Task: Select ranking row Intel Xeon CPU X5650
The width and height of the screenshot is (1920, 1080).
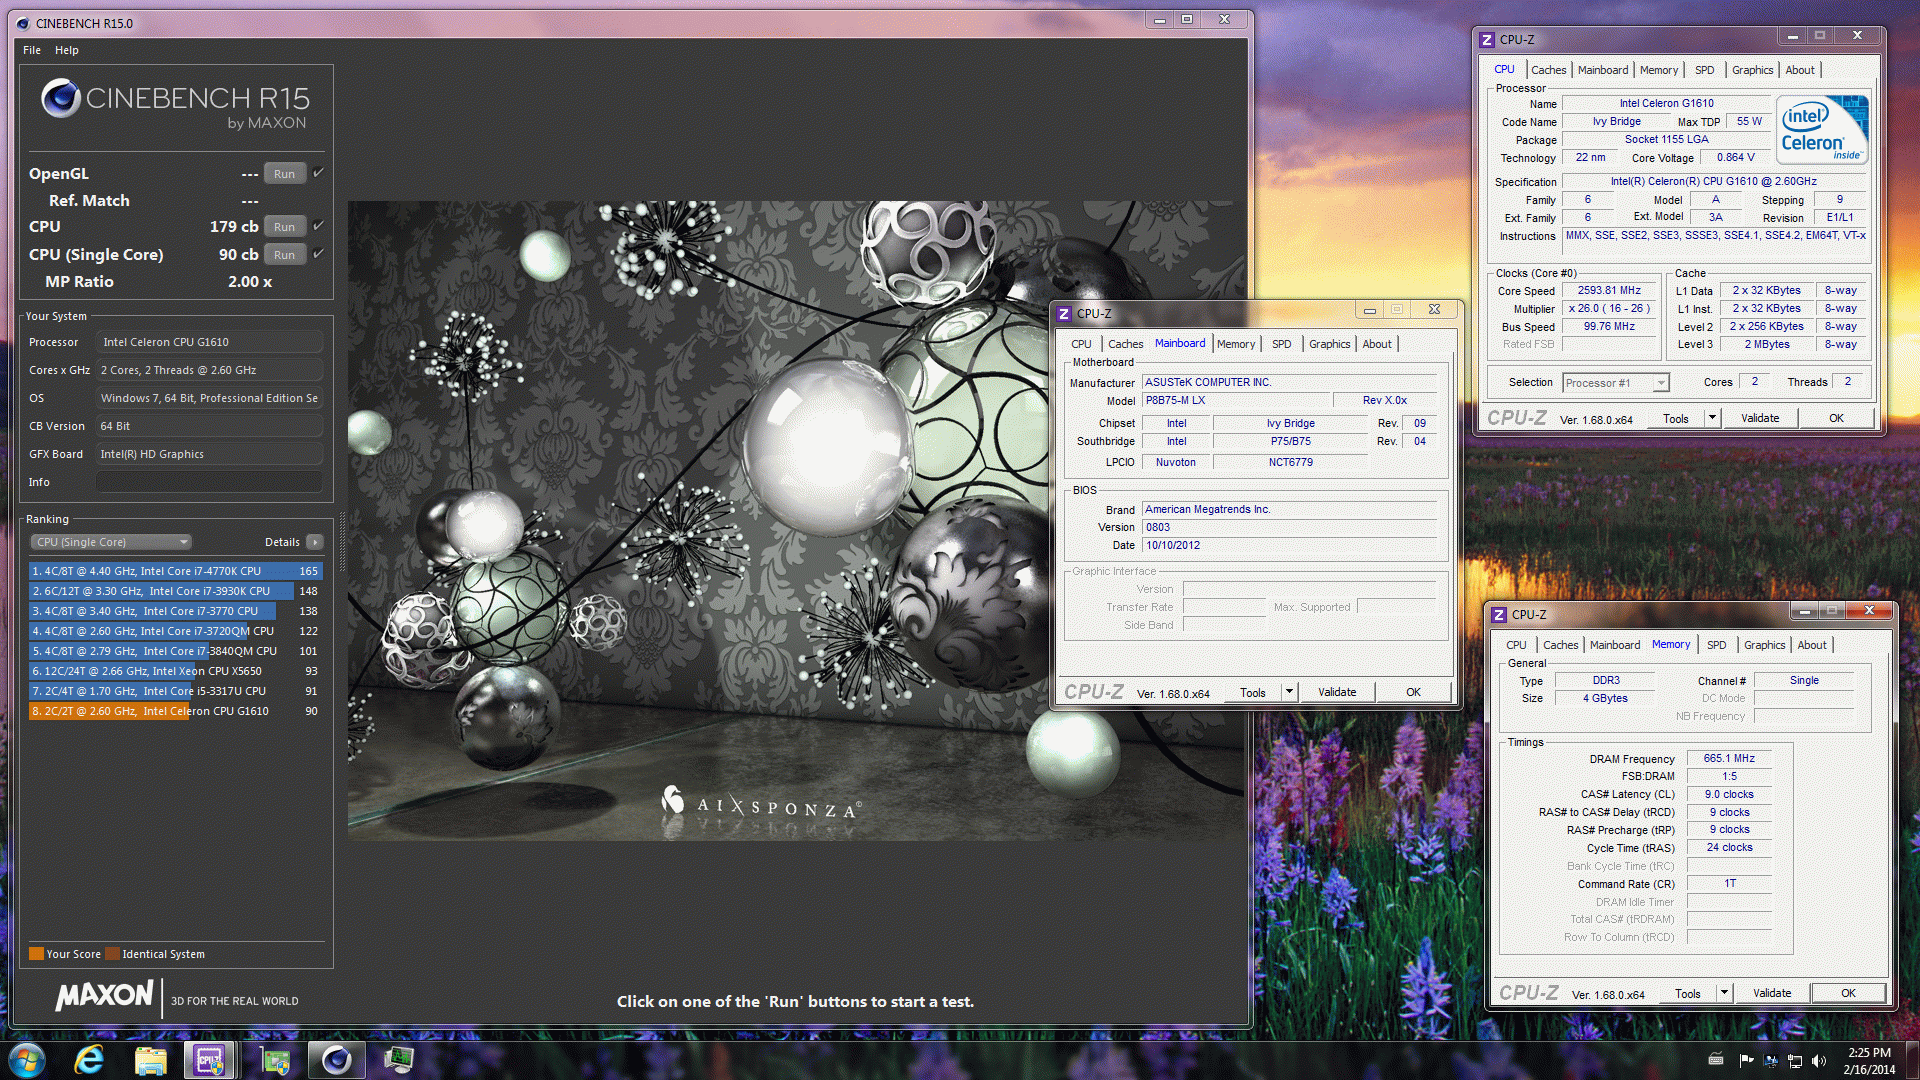Action: tap(175, 671)
